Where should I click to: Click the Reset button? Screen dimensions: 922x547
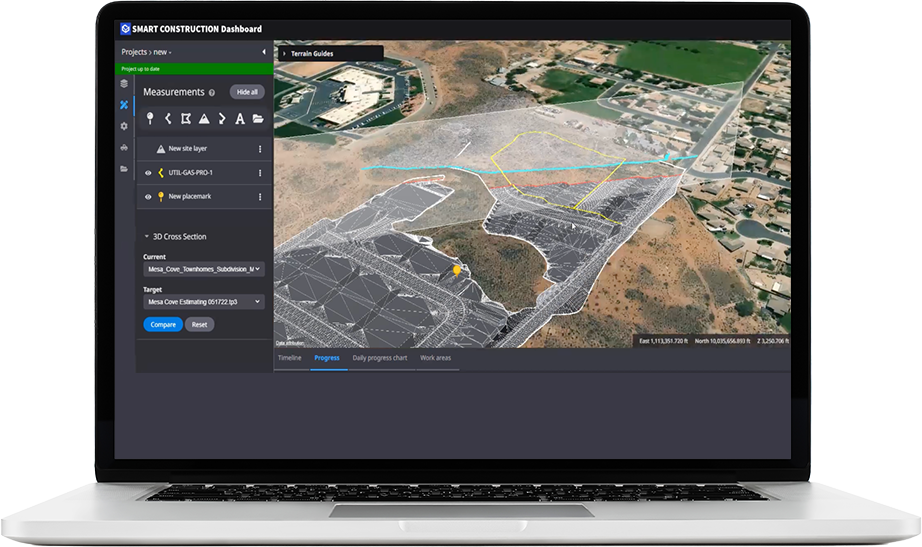pyautogui.click(x=199, y=325)
